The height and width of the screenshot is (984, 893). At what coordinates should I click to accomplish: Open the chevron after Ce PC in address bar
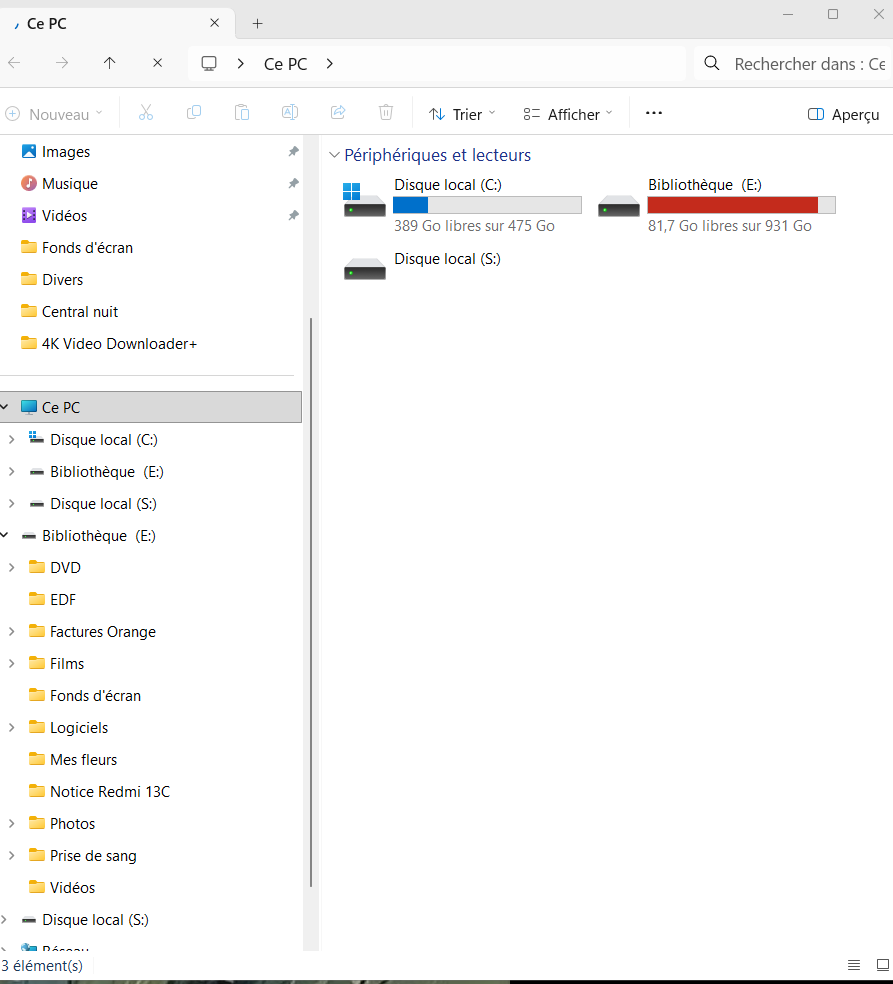point(330,63)
